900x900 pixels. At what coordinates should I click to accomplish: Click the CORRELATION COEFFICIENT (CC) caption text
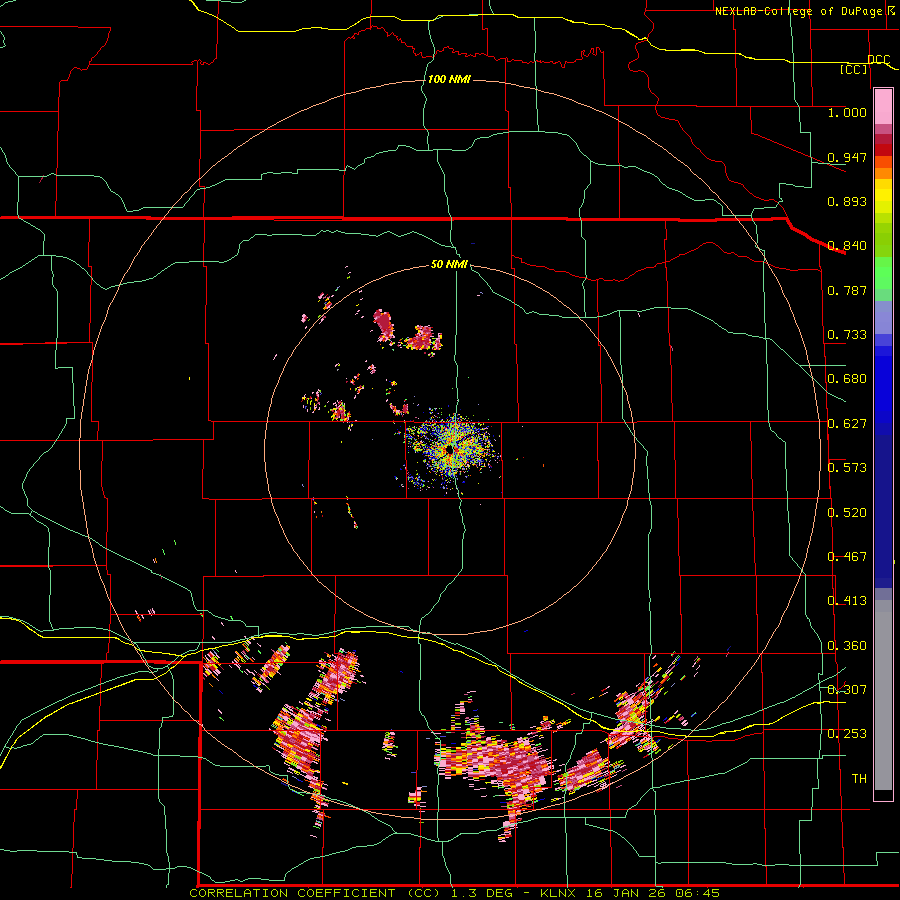[x=315, y=893]
